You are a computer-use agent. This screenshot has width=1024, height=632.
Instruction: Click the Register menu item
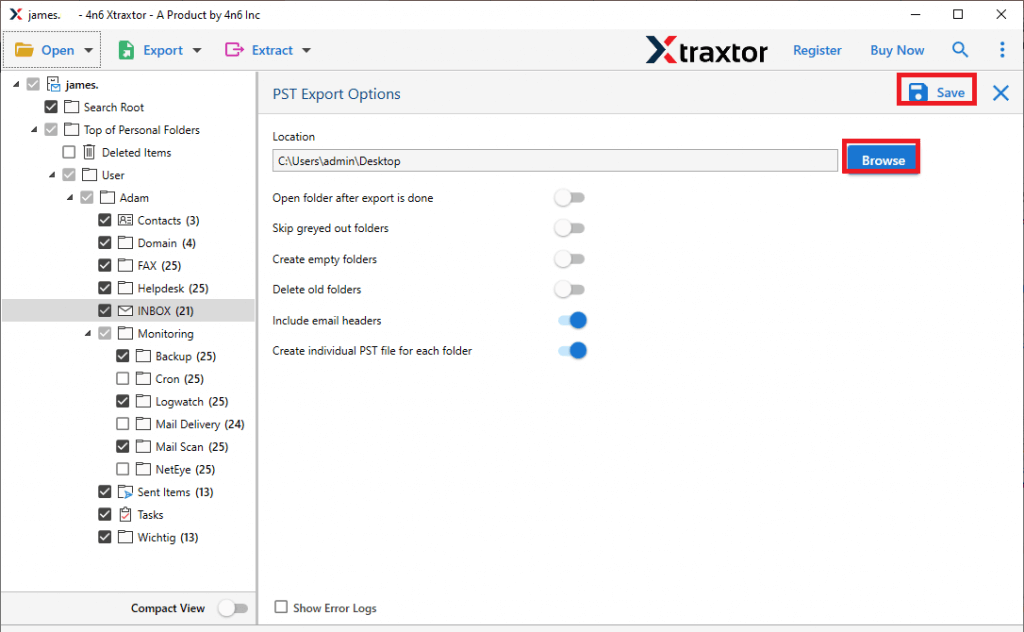pyautogui.click(x=817, y=49)
